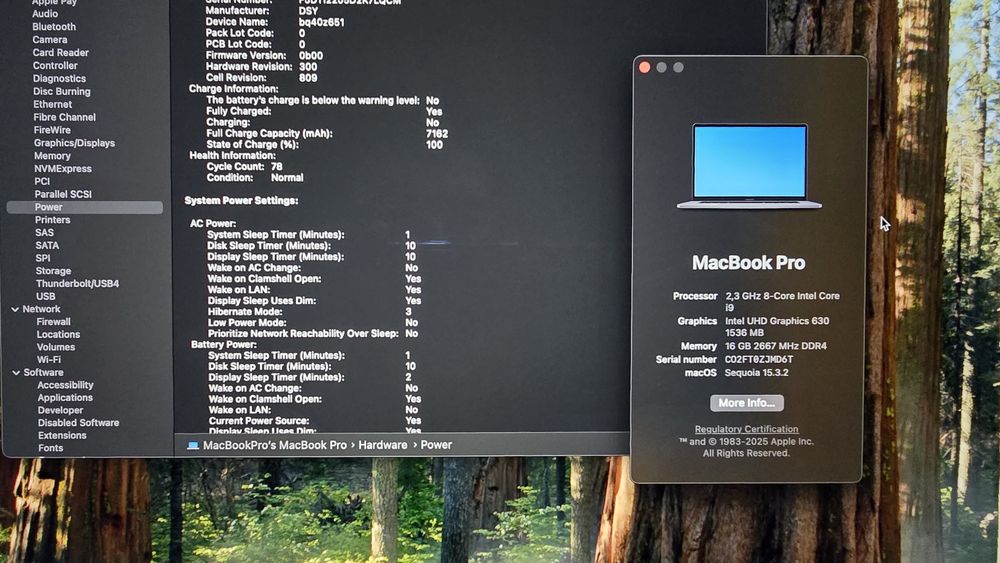
Task: Select Software category label in sidebar
Action: click(x=43, y=372)
